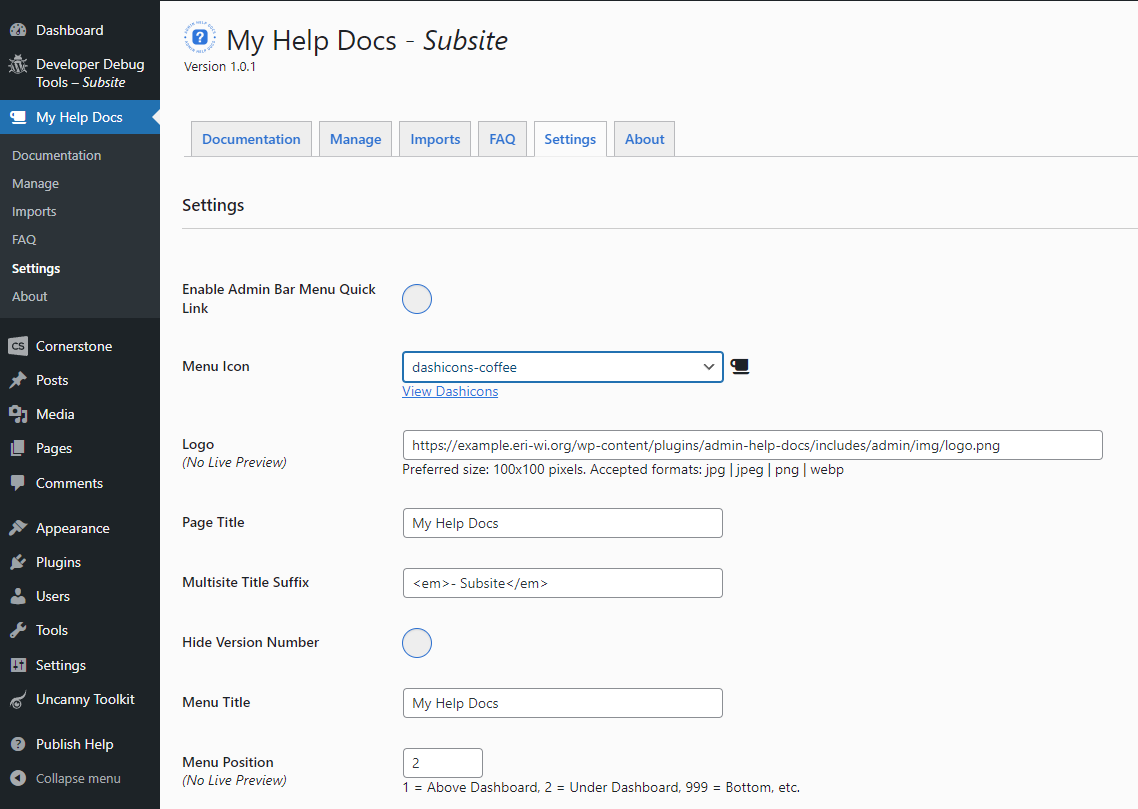Select Documentation from the sidebar submenu
This screenshot has width=1138, height=809.
pyautogui.click(x=56, y=155)
